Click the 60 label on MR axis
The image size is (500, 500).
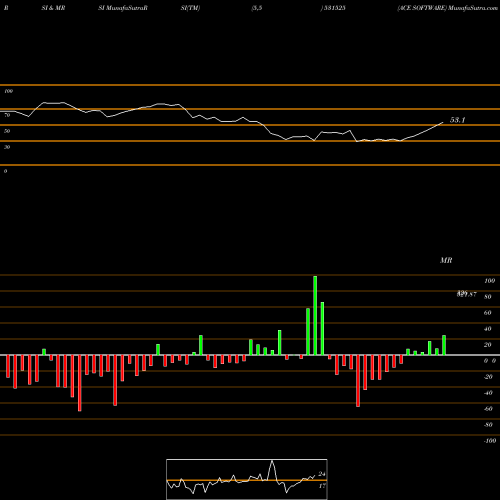488,313
